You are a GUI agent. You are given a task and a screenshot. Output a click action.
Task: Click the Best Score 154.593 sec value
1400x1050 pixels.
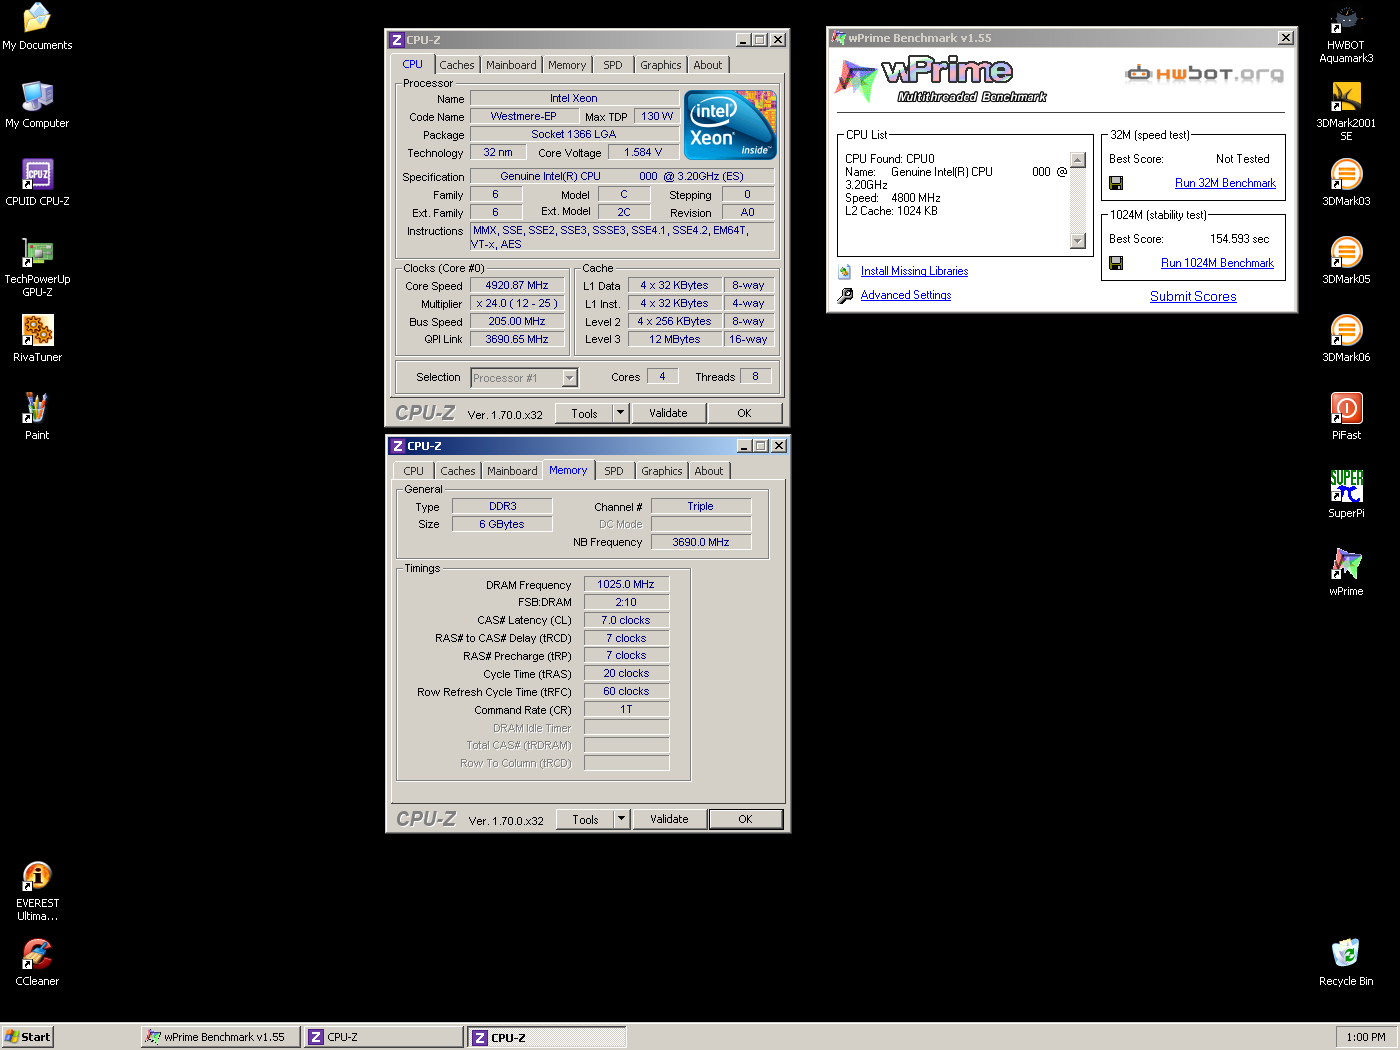click(x=1239, y=239)
